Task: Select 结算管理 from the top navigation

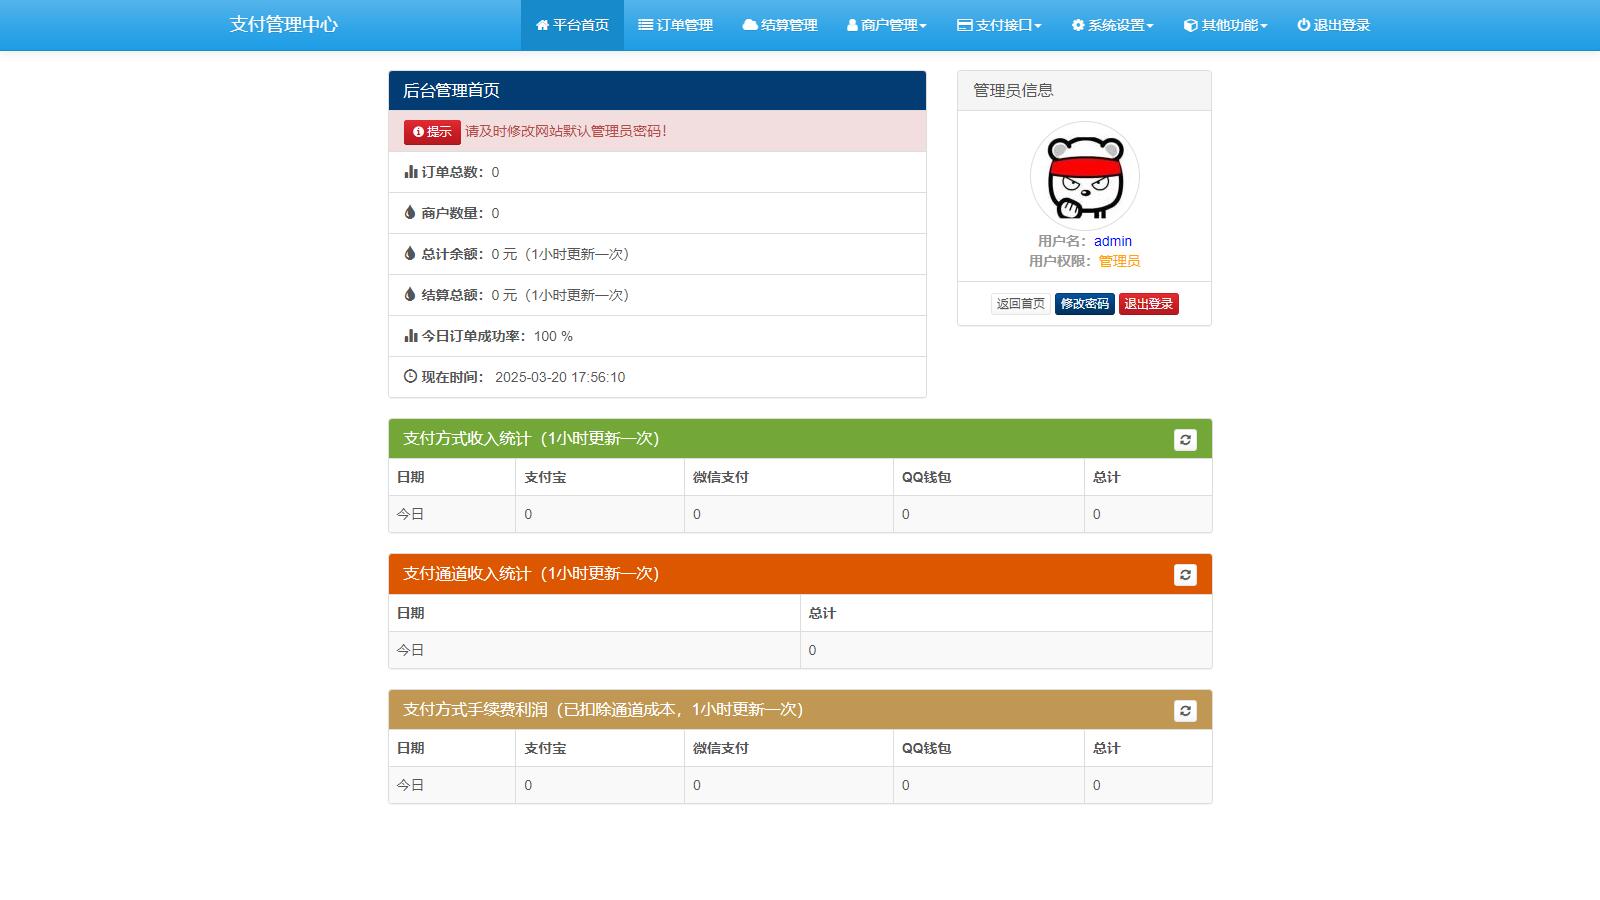Action: point(781,25)
